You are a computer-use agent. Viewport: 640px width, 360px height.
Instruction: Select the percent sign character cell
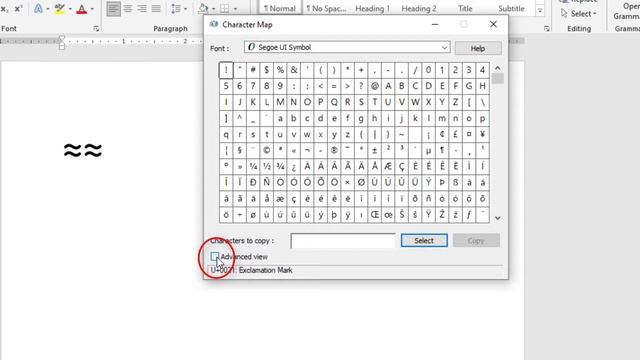(280, 70)
